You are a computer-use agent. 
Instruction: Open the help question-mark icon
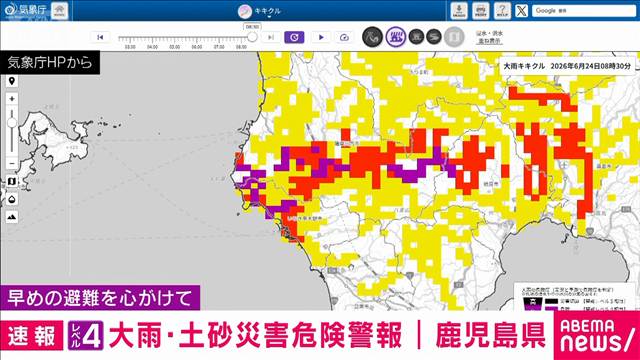pyautogui.click(x=502, y=11)
